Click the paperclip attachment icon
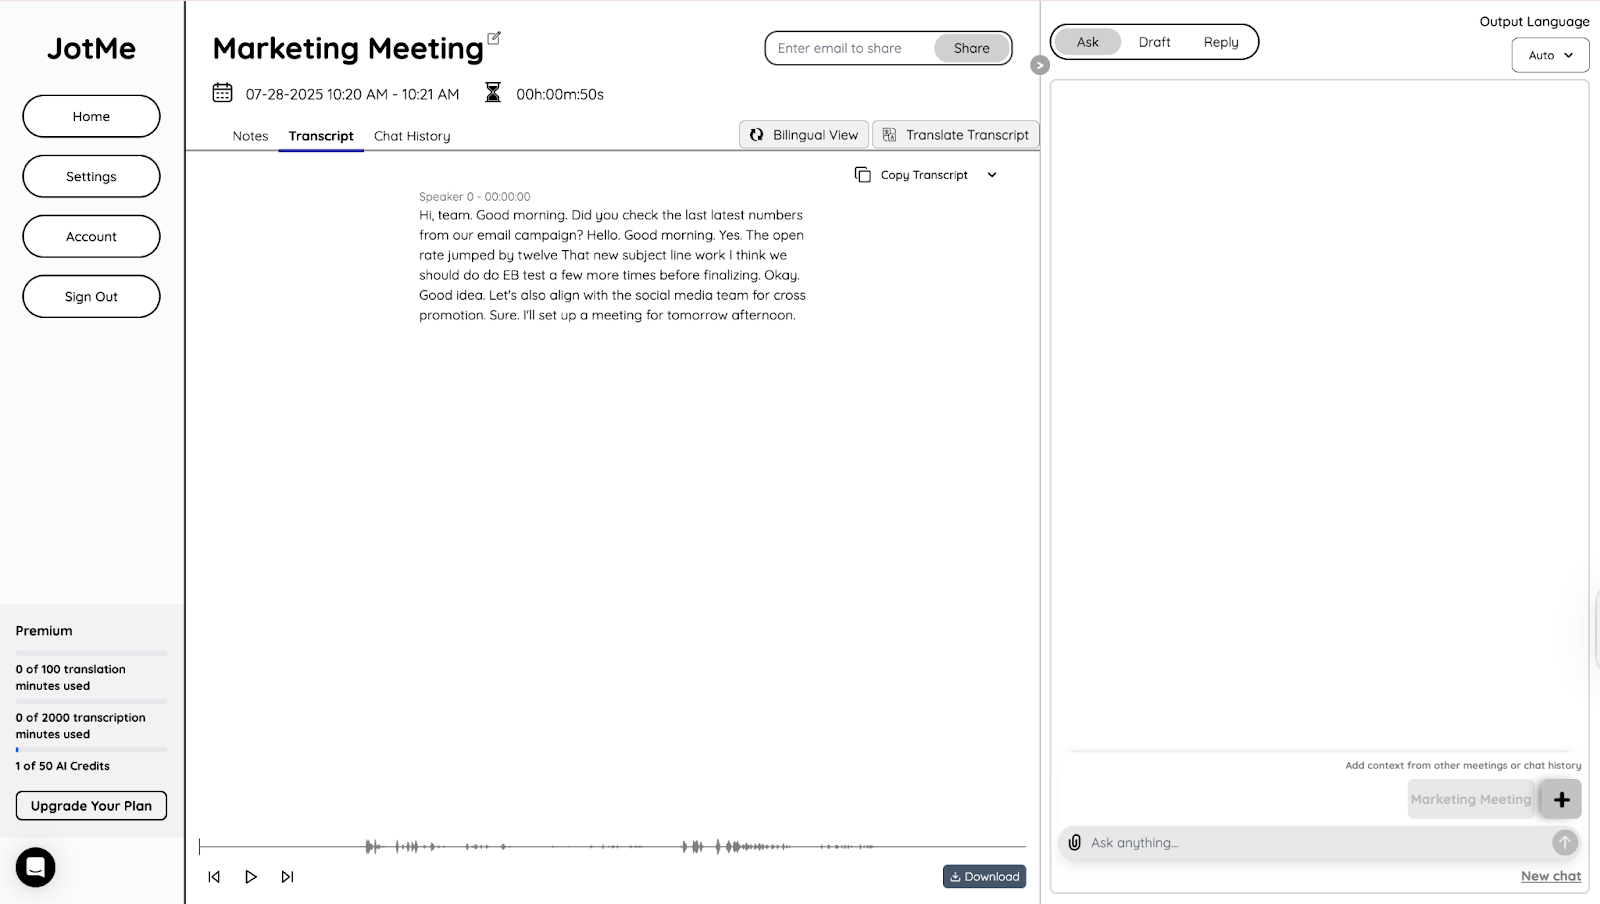The width and height of the screenshot is (1600, 904). tap(1074, 843)
